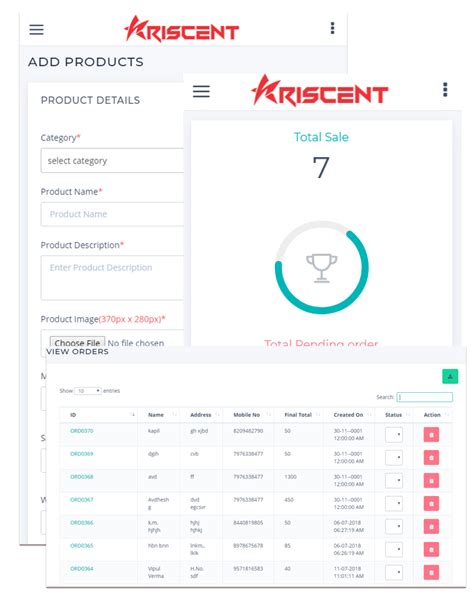Open order link ORD0370
This screenshot has width=474, height=594.
tap(82, 431)
